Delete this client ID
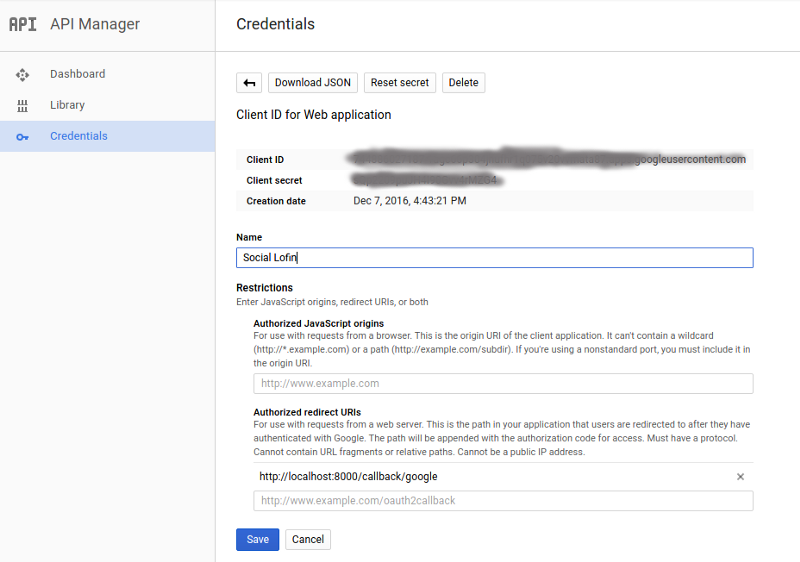 [x=463, y=83]
